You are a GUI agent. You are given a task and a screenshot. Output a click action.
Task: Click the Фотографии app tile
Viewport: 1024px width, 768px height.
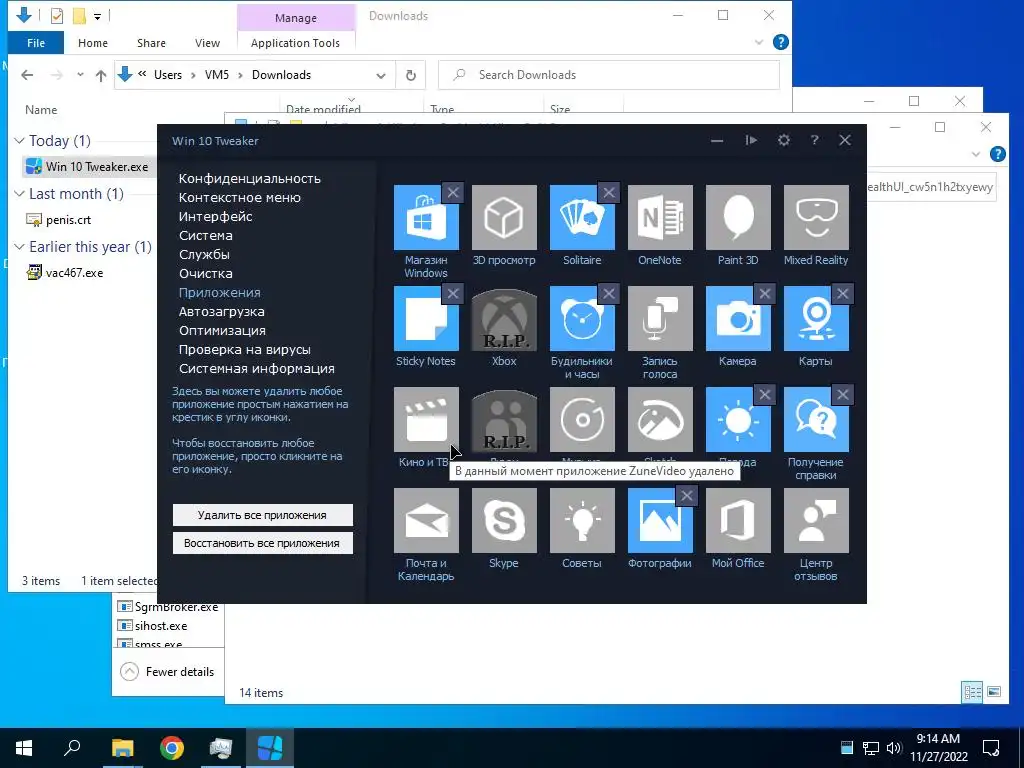coord(660,520)
